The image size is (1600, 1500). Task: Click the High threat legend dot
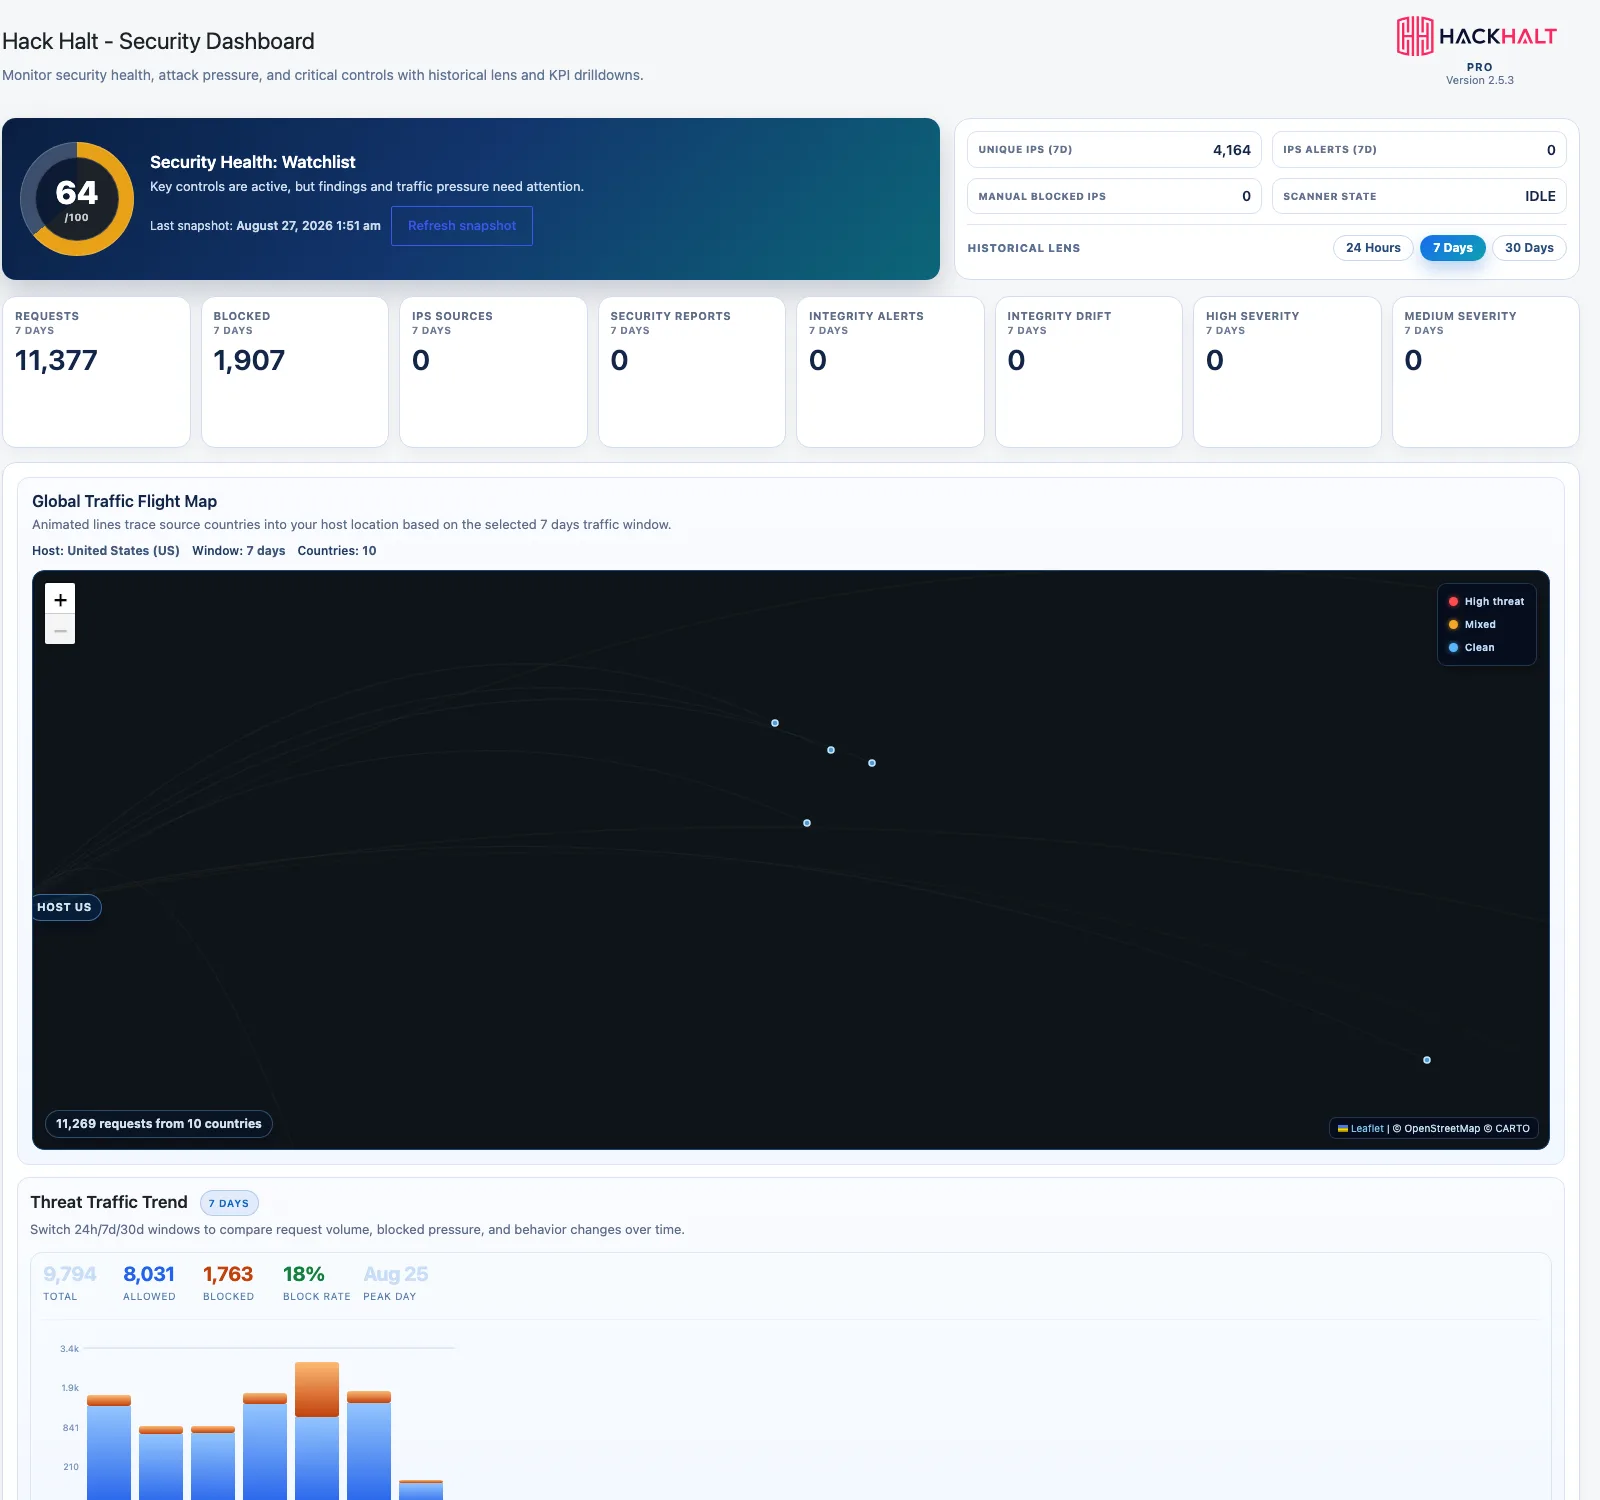(1453, 602)
